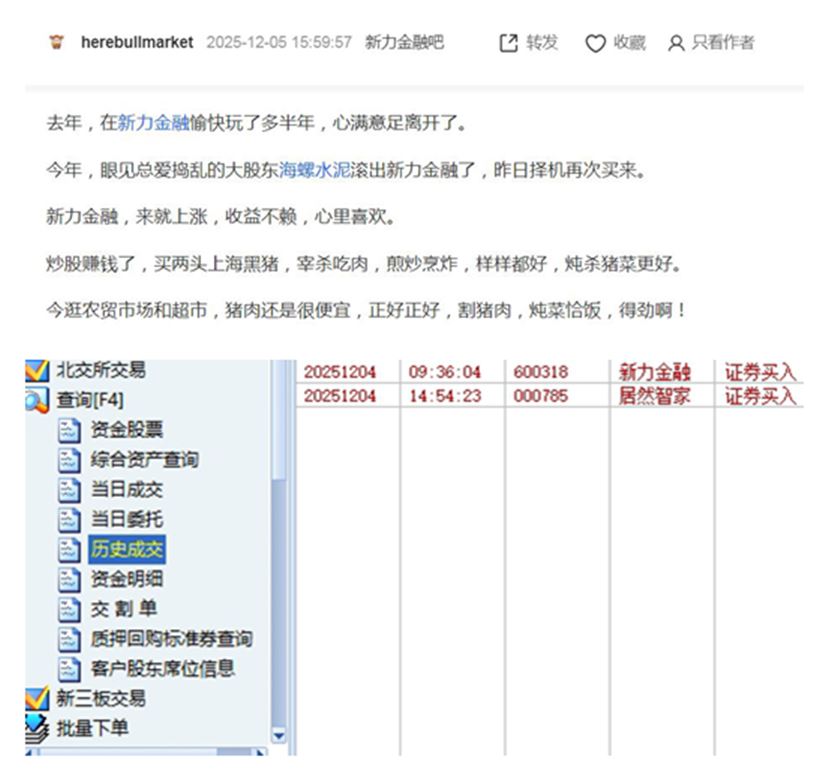Screen dimensions: 829x771
Task: Open the 资金明细 item
Action: (126, 579)
